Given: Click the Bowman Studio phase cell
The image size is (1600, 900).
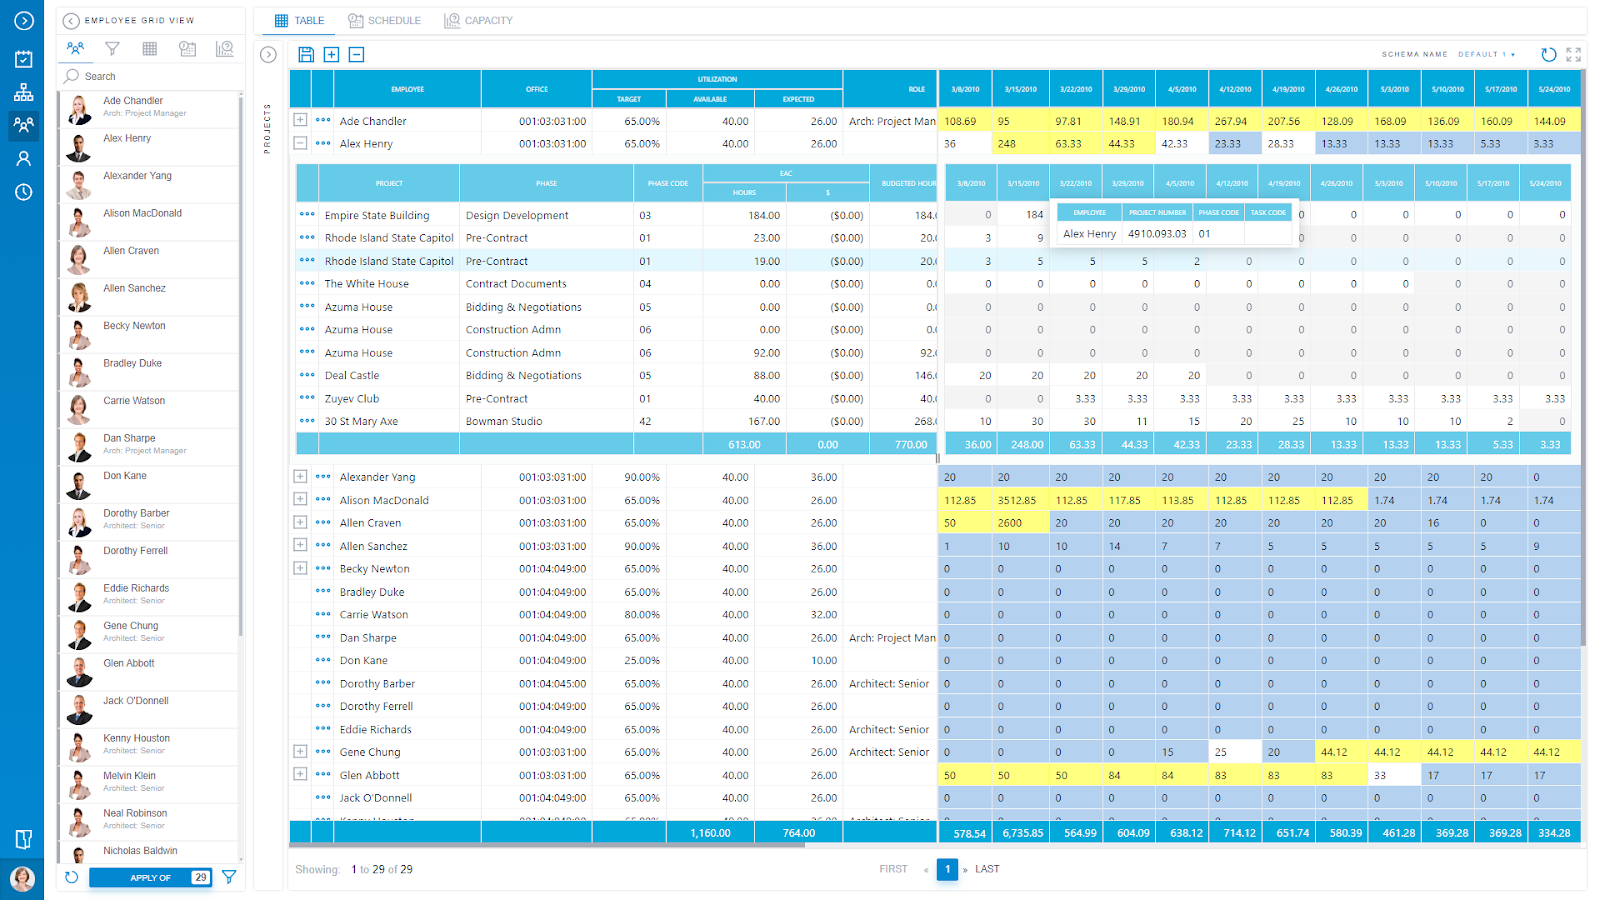Looking at the screenshot, I should 546,421.
